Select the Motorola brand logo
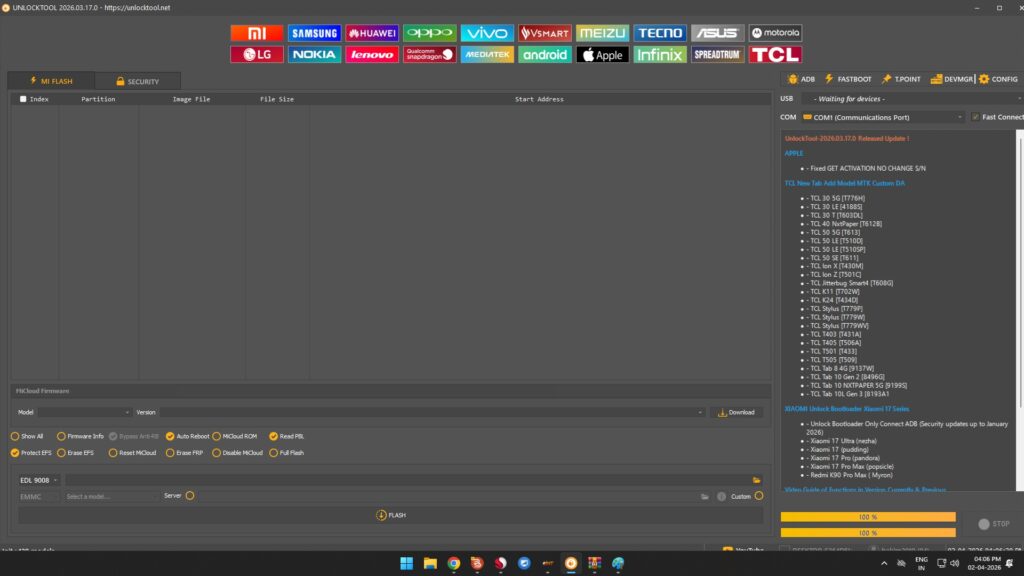The width and height of the screenshot is (1024, 576). 775,33
